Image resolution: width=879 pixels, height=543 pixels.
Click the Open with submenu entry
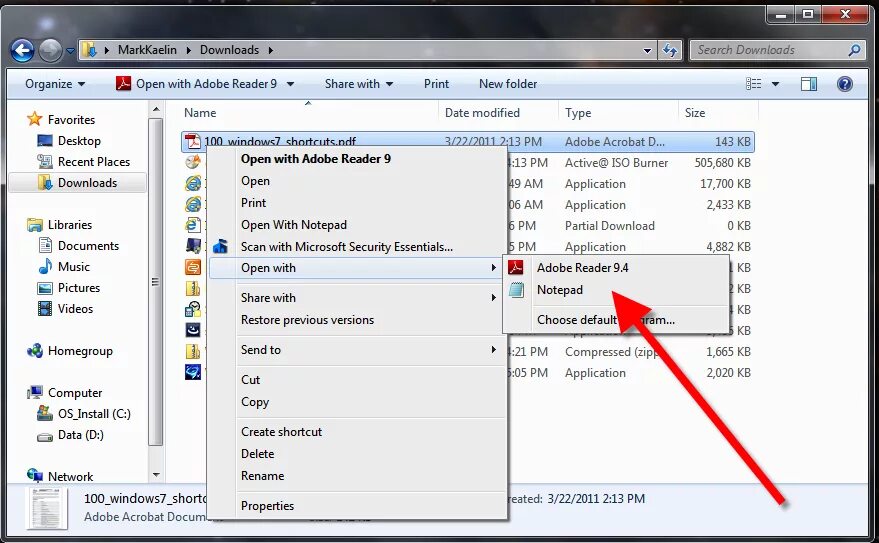(x=355, y=268)
